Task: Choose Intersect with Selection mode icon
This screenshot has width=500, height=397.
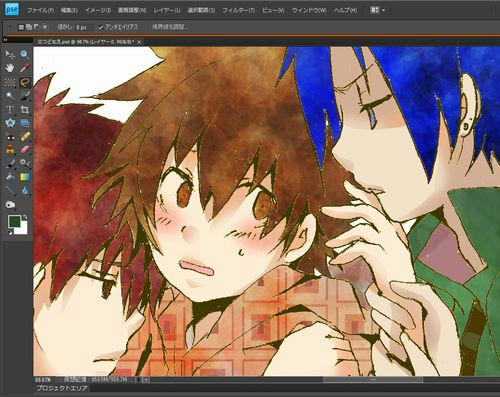Action: click(x=46, y=27)
